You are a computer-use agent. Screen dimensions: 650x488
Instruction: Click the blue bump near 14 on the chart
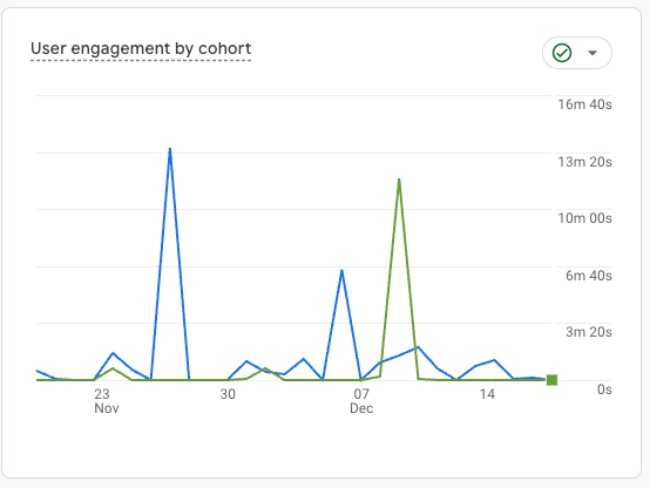[494, 360]
